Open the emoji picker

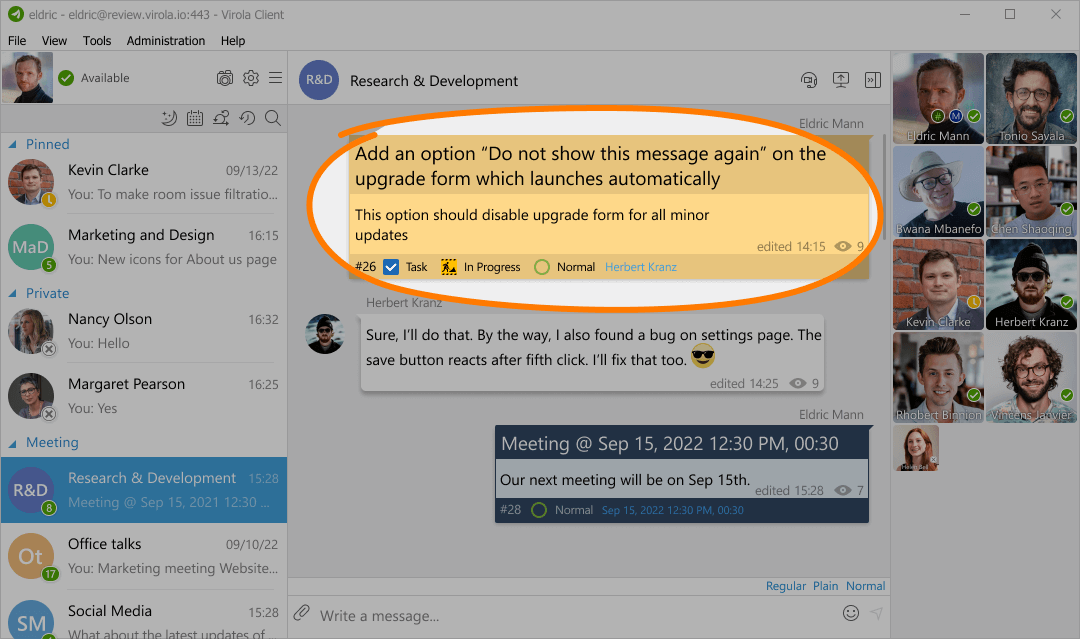pos(850,613)
